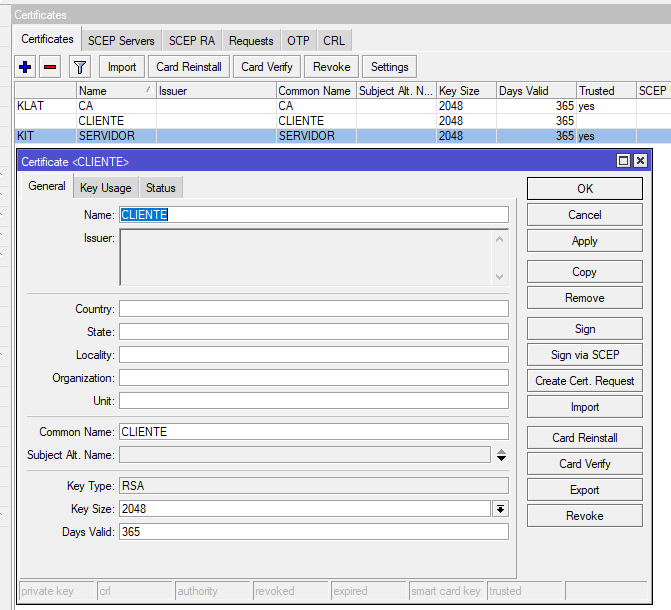
Task: Click the Common Name input field
Action: 314,432
